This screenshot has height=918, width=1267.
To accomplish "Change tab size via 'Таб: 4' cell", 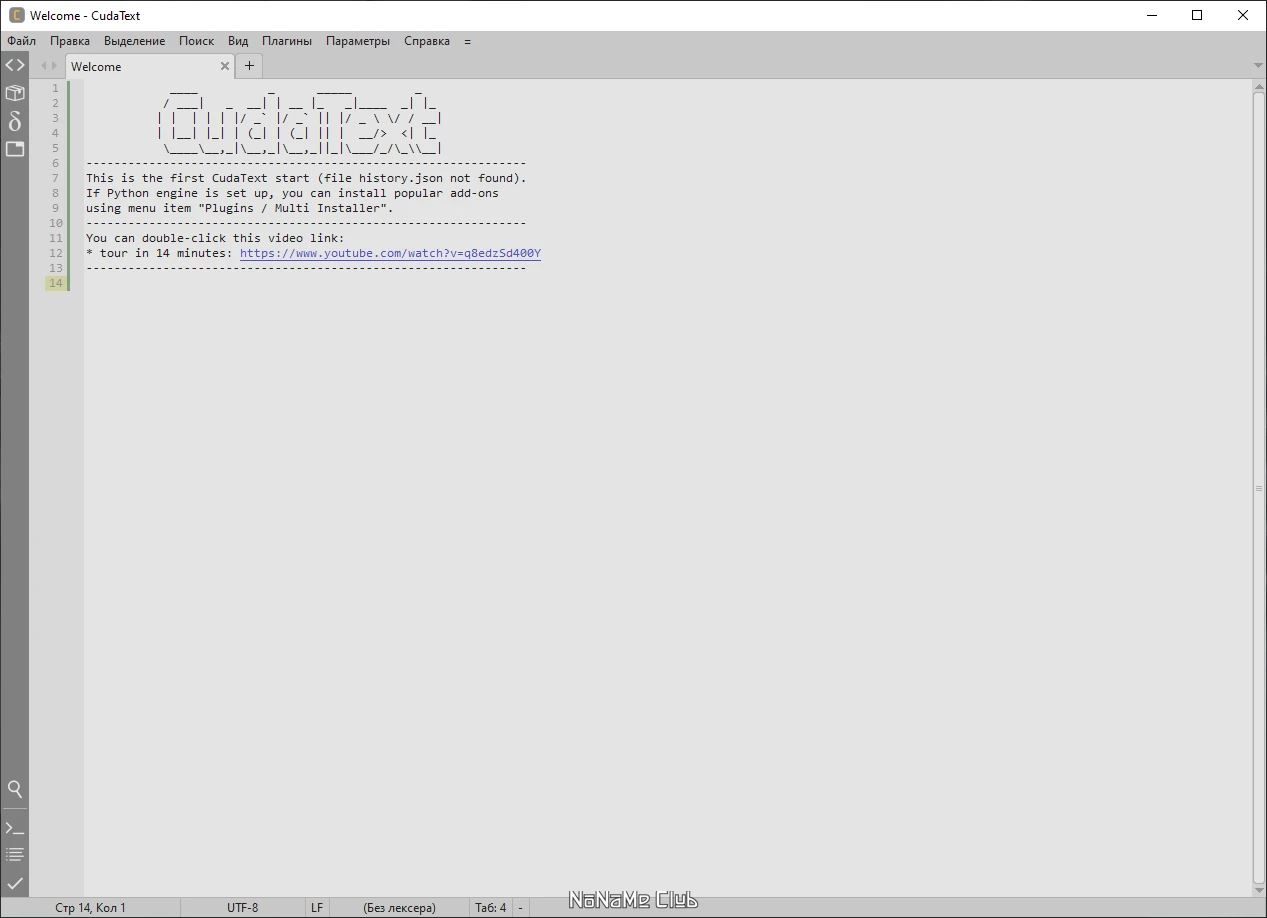I will (490, 908).
